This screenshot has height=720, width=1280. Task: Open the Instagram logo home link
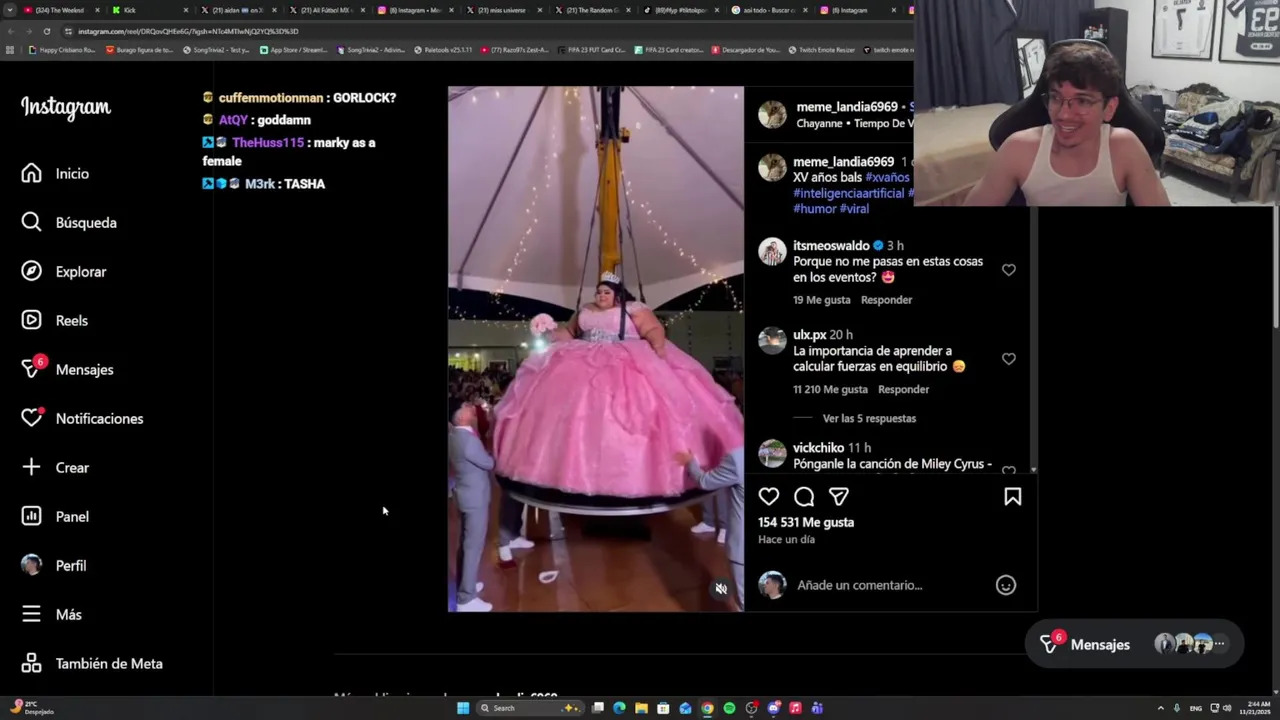66,107
